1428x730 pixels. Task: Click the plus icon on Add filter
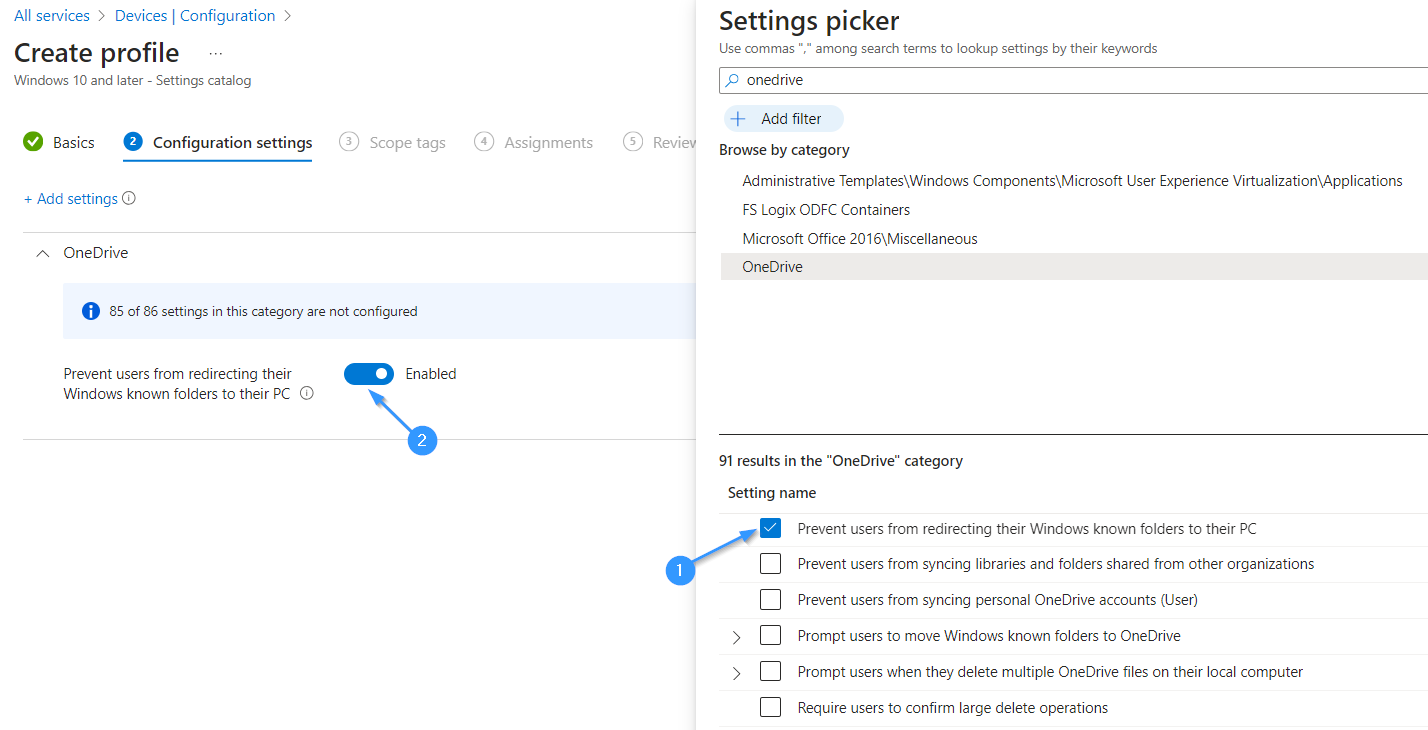[738, 118]
